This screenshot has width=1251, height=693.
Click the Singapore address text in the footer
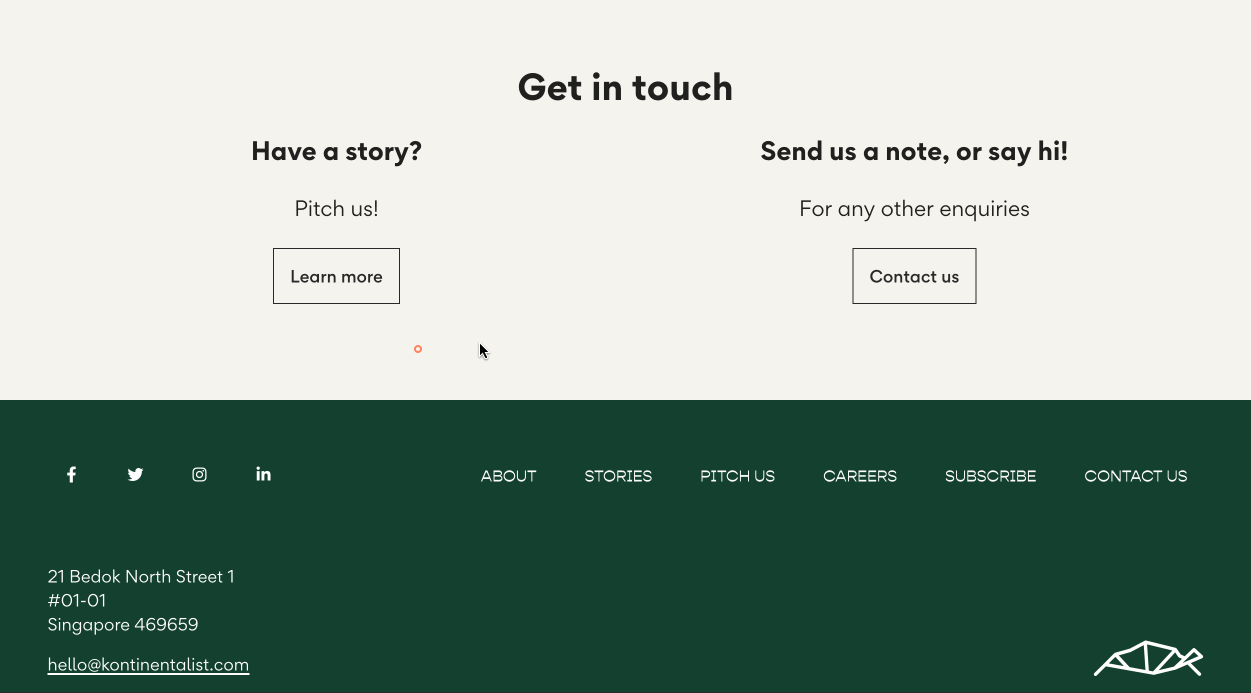pos(123,624)
